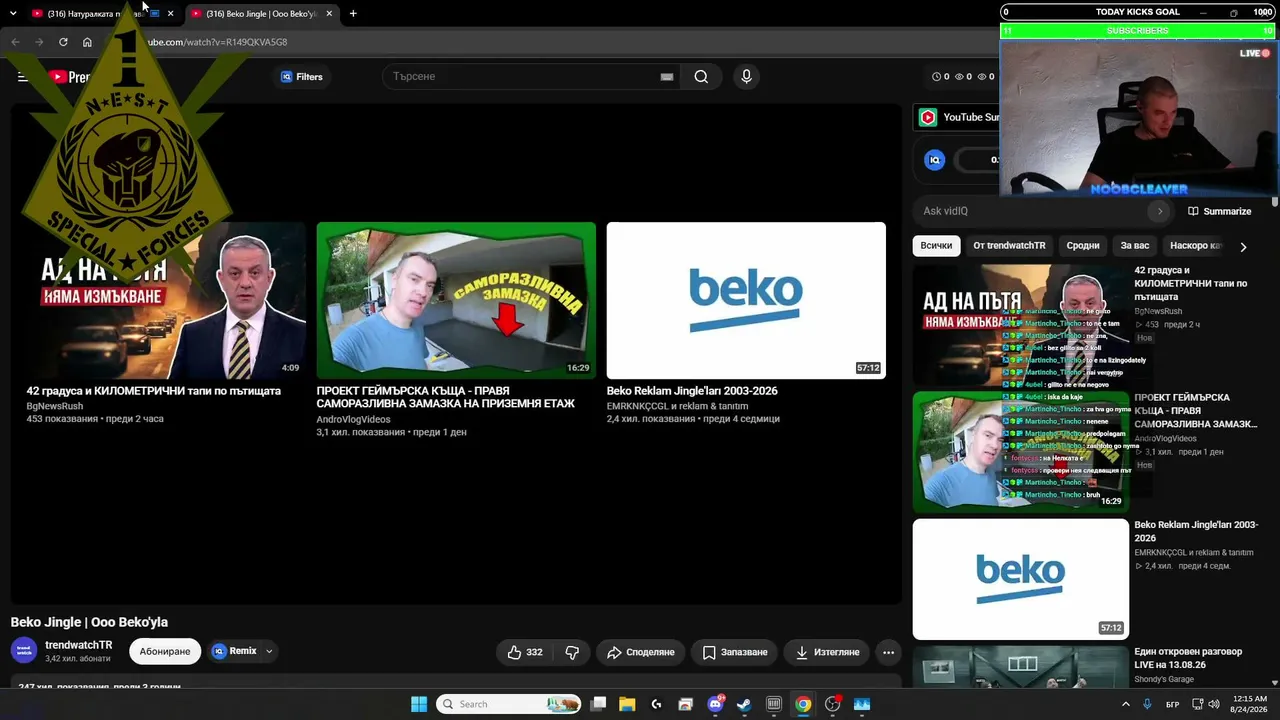Dislike the Beko Jingle video
The width and height of the screenshot is (1280, 720).
[573, 652]
